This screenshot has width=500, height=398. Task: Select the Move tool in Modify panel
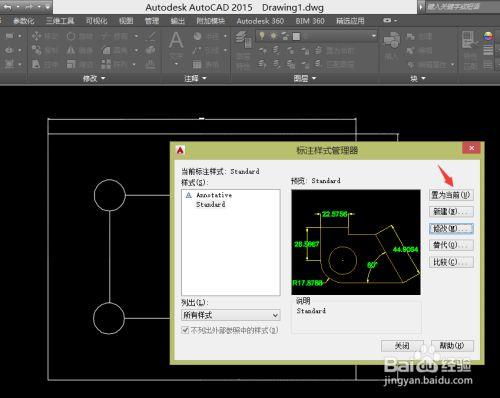[44, 36]
